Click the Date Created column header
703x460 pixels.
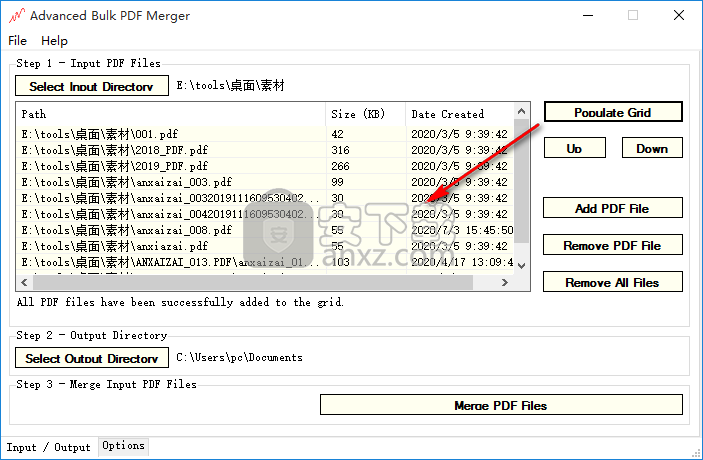(460, 114)
